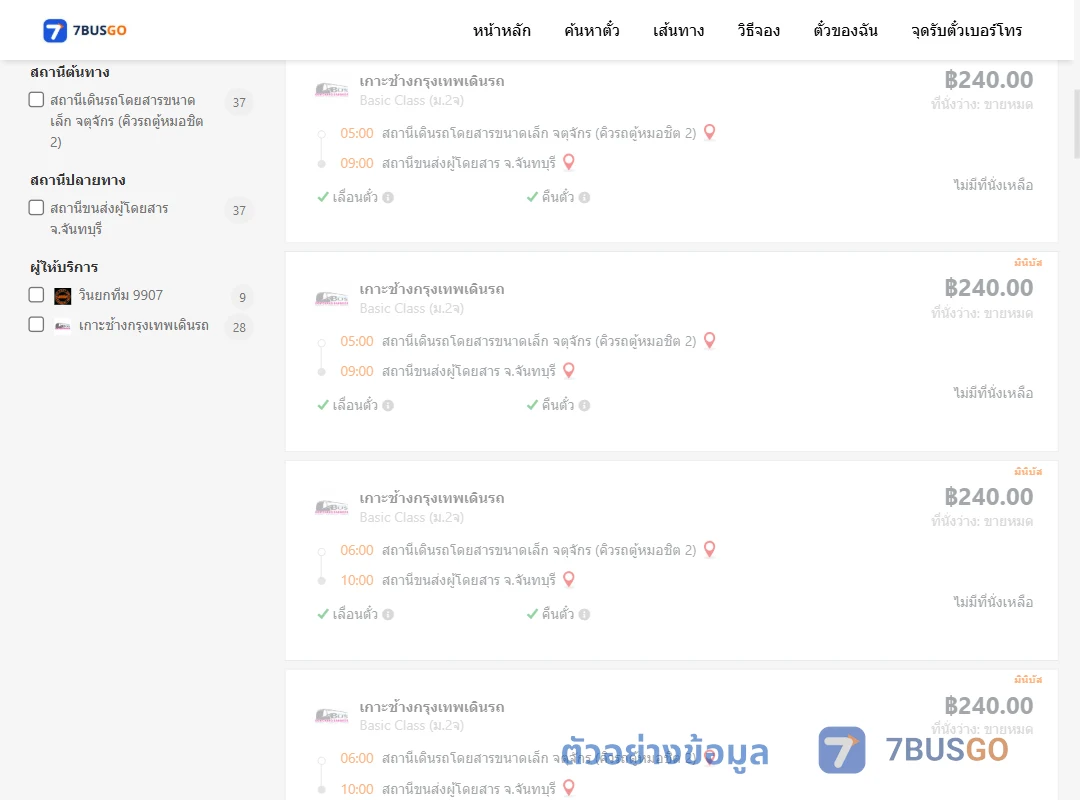
Task: Click info icon beside คืนตั๋ว in third card
Action: point(584,615)
